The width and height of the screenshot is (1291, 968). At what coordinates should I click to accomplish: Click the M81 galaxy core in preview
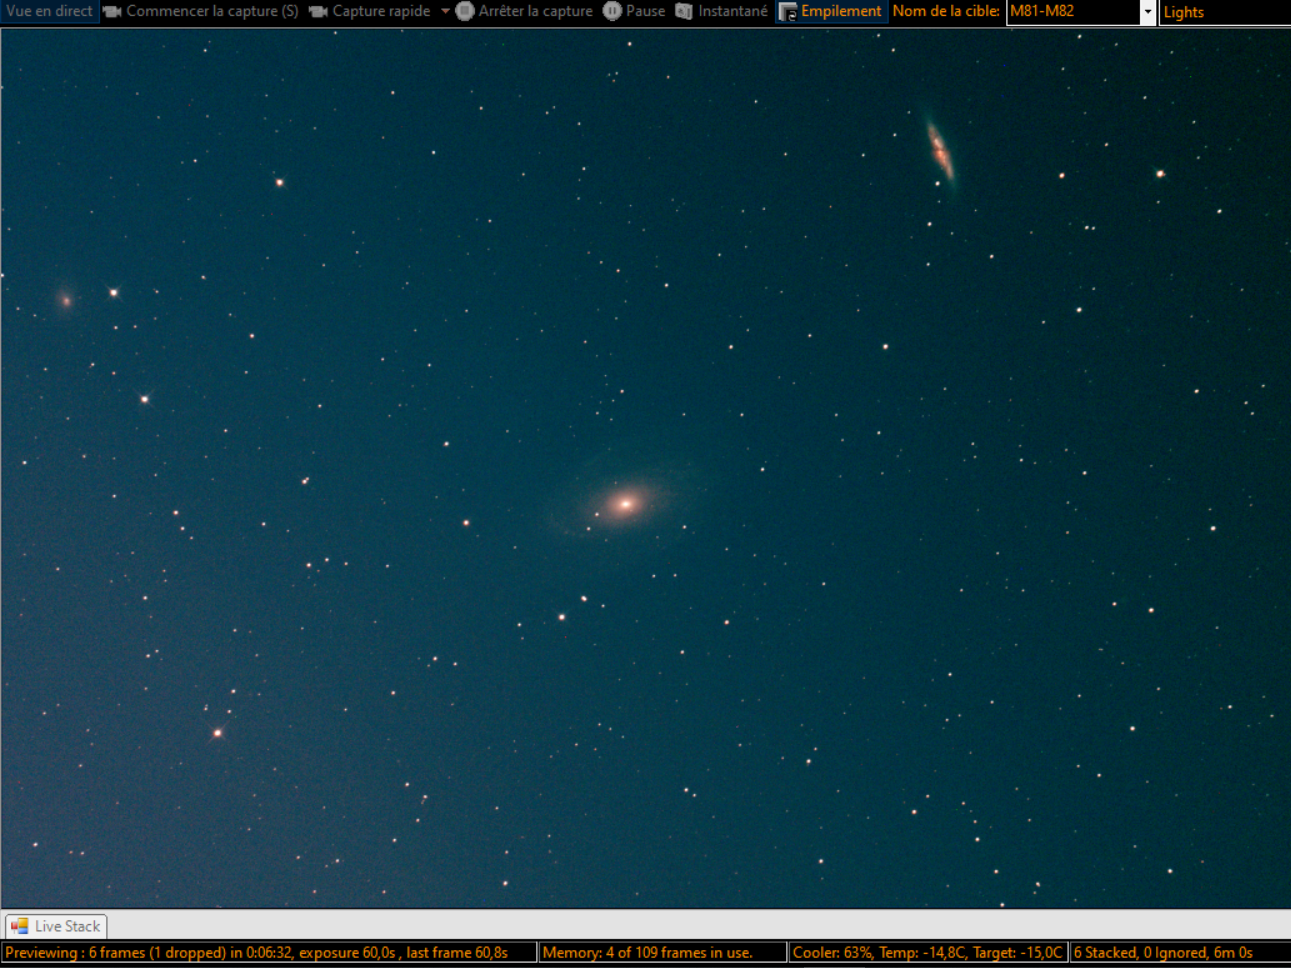click(x=626, y=503)
